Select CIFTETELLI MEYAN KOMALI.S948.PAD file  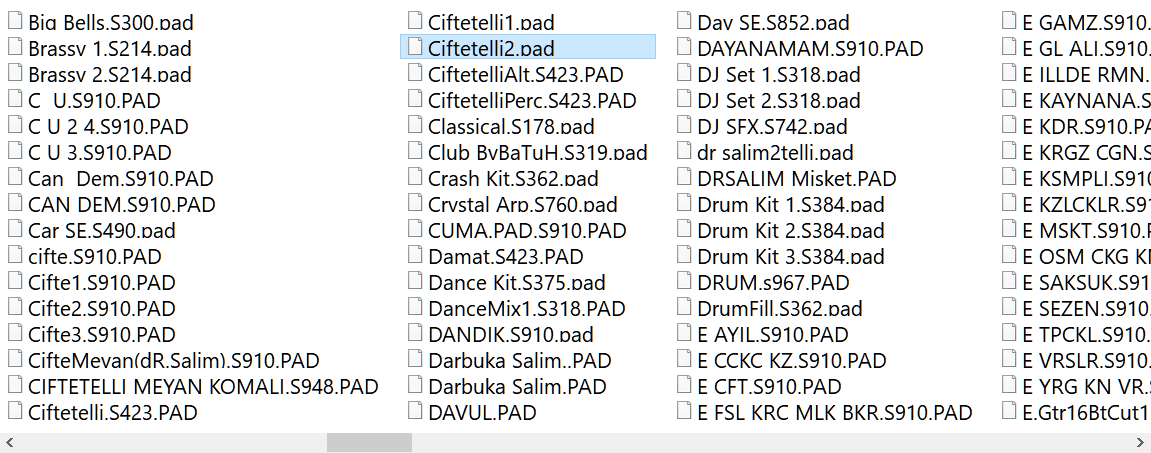[x=203, y=386]
